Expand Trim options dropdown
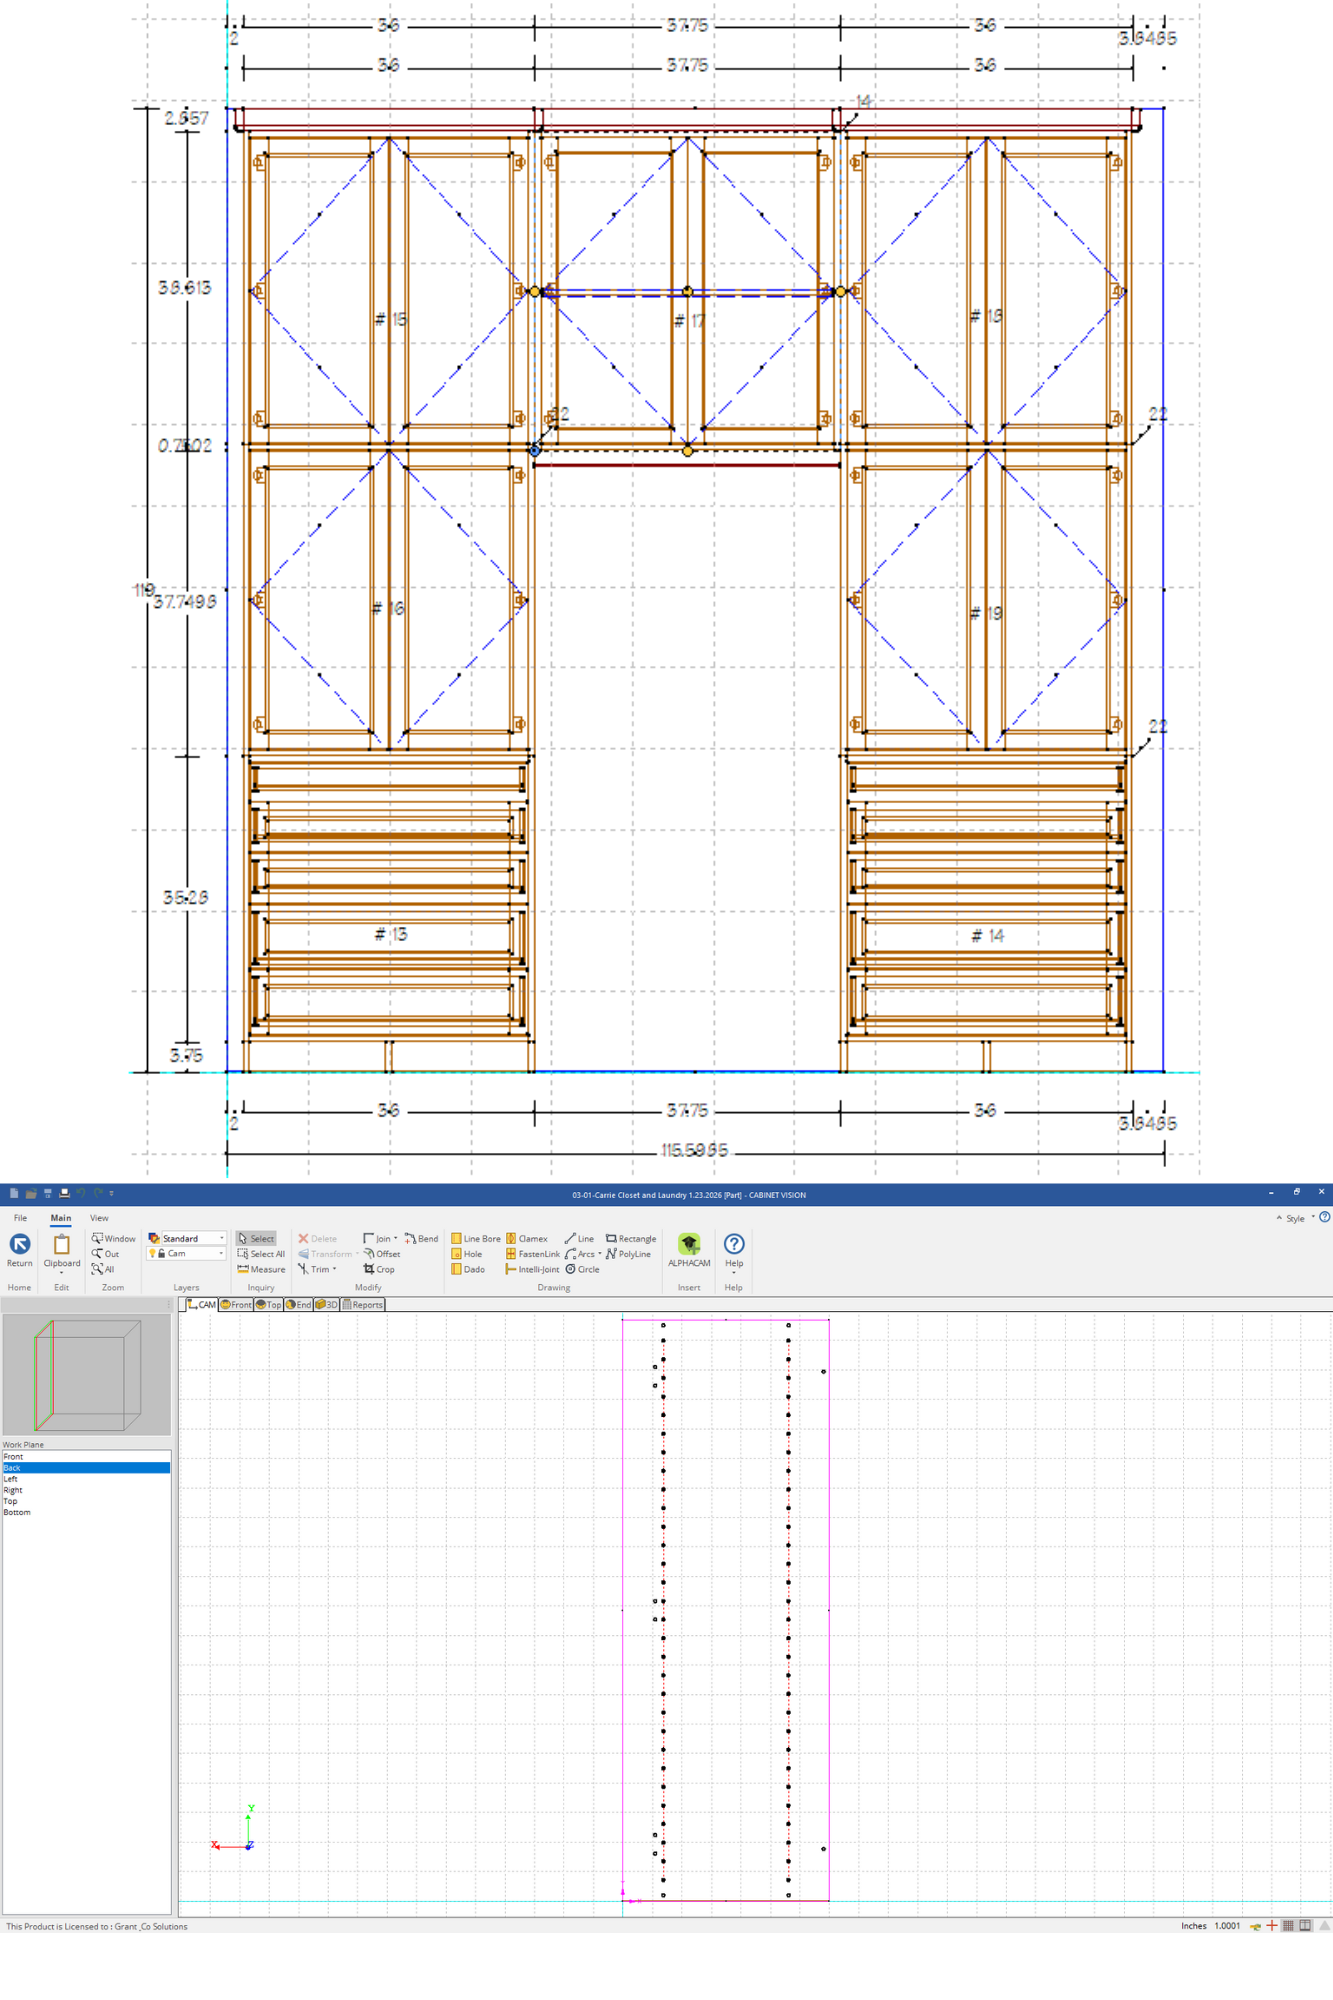This screenshot has width=1333, height=2000. tap(334, 1269)
